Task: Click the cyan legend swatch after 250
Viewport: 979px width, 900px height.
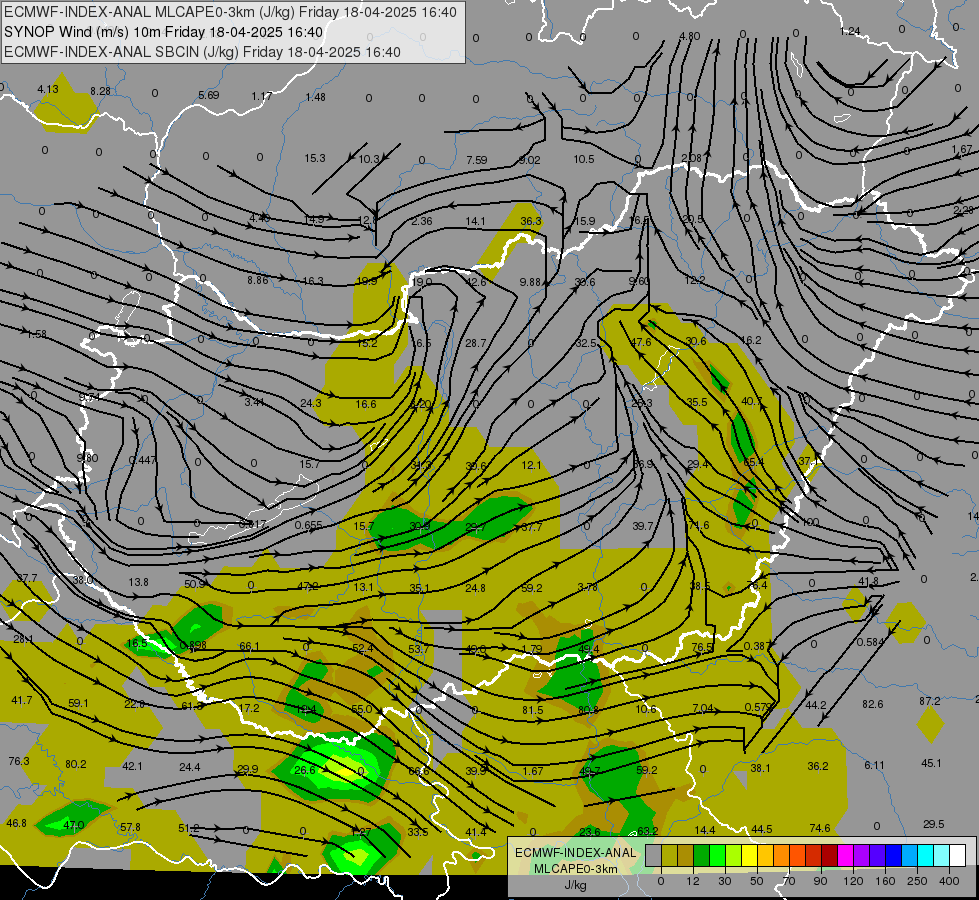Action: coord(927,856)
